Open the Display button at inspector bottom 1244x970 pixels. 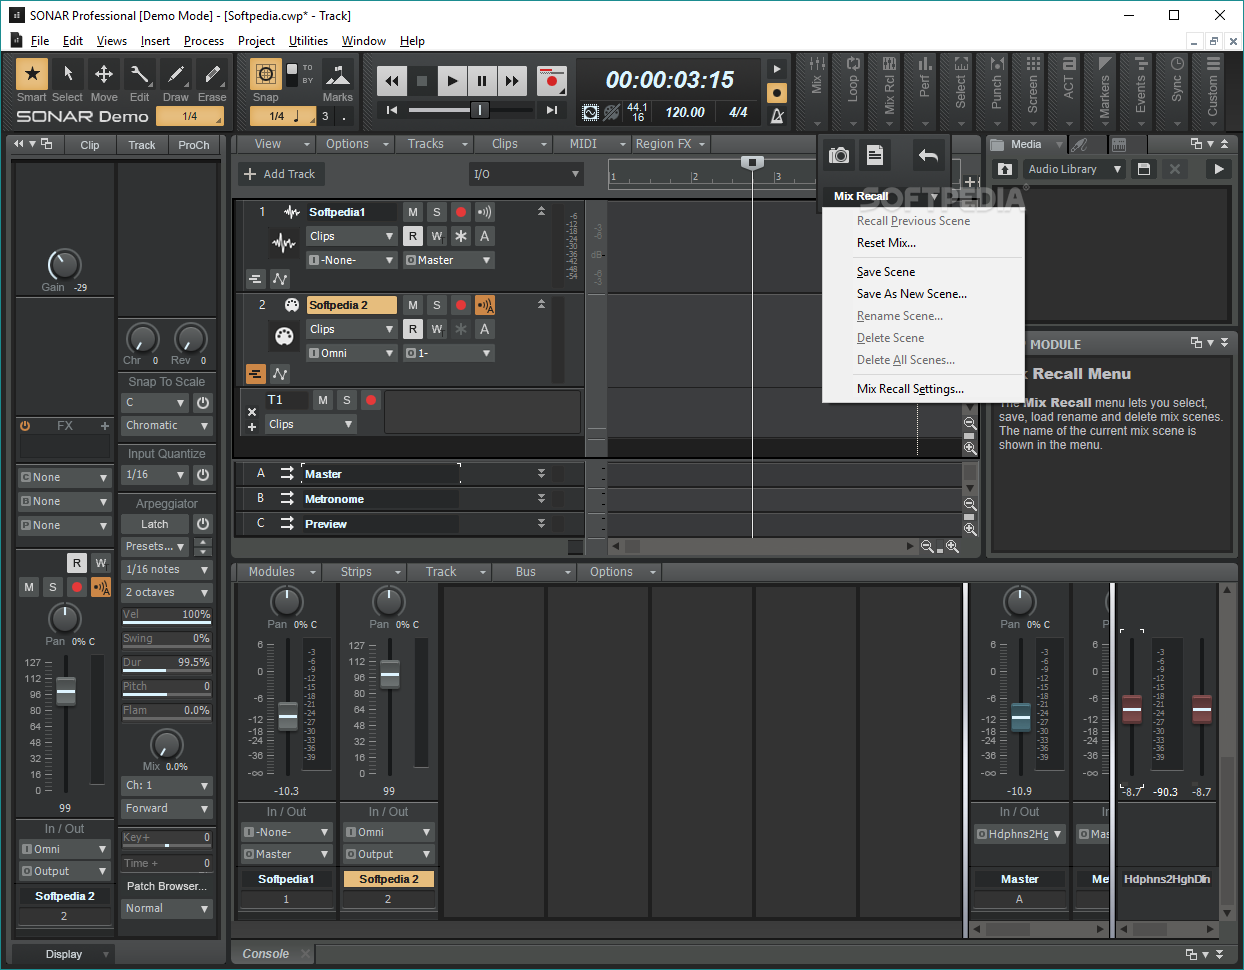point(64,954)
